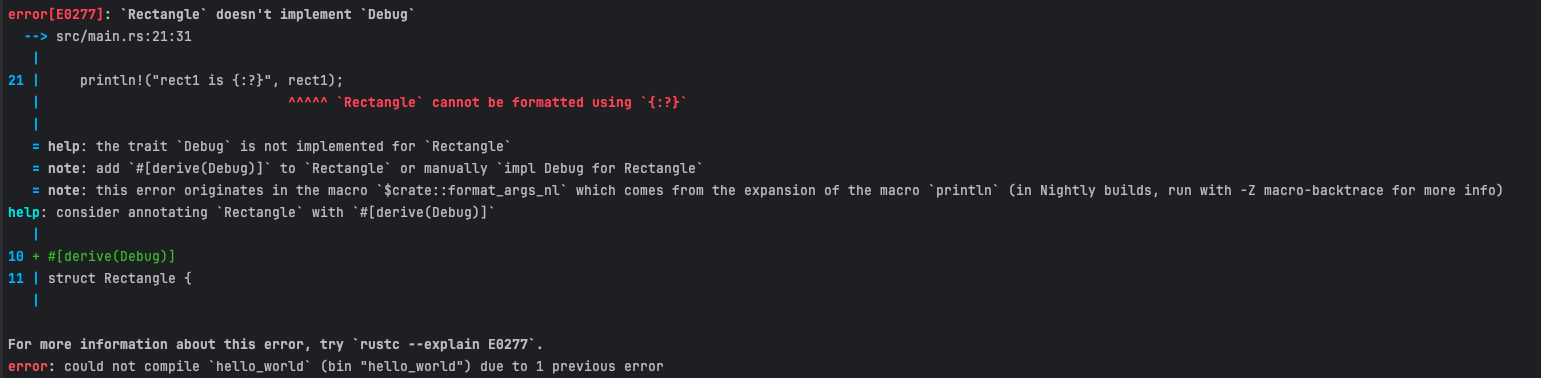Screen dimensions: 1541x378
Task: Select the suggested #[derive(Debug)] green line
Action: (111, 256)
